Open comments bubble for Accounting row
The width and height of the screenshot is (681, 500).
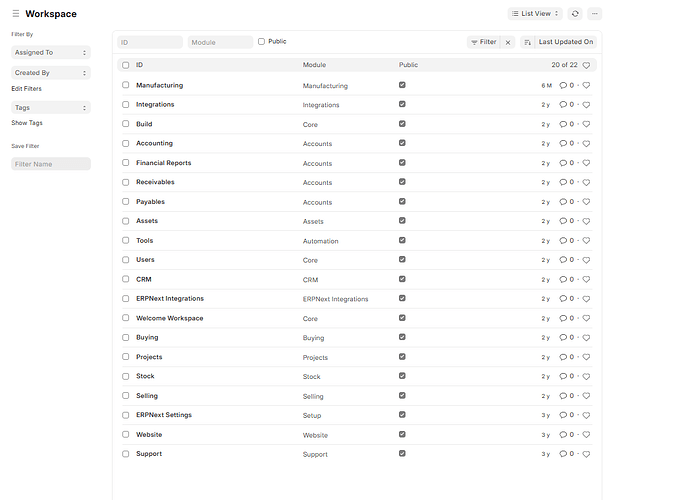coord(563,143)
